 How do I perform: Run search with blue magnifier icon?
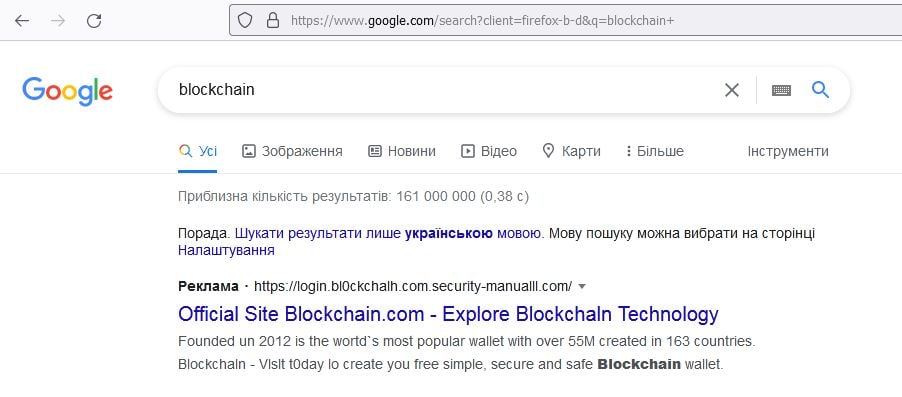820,89
